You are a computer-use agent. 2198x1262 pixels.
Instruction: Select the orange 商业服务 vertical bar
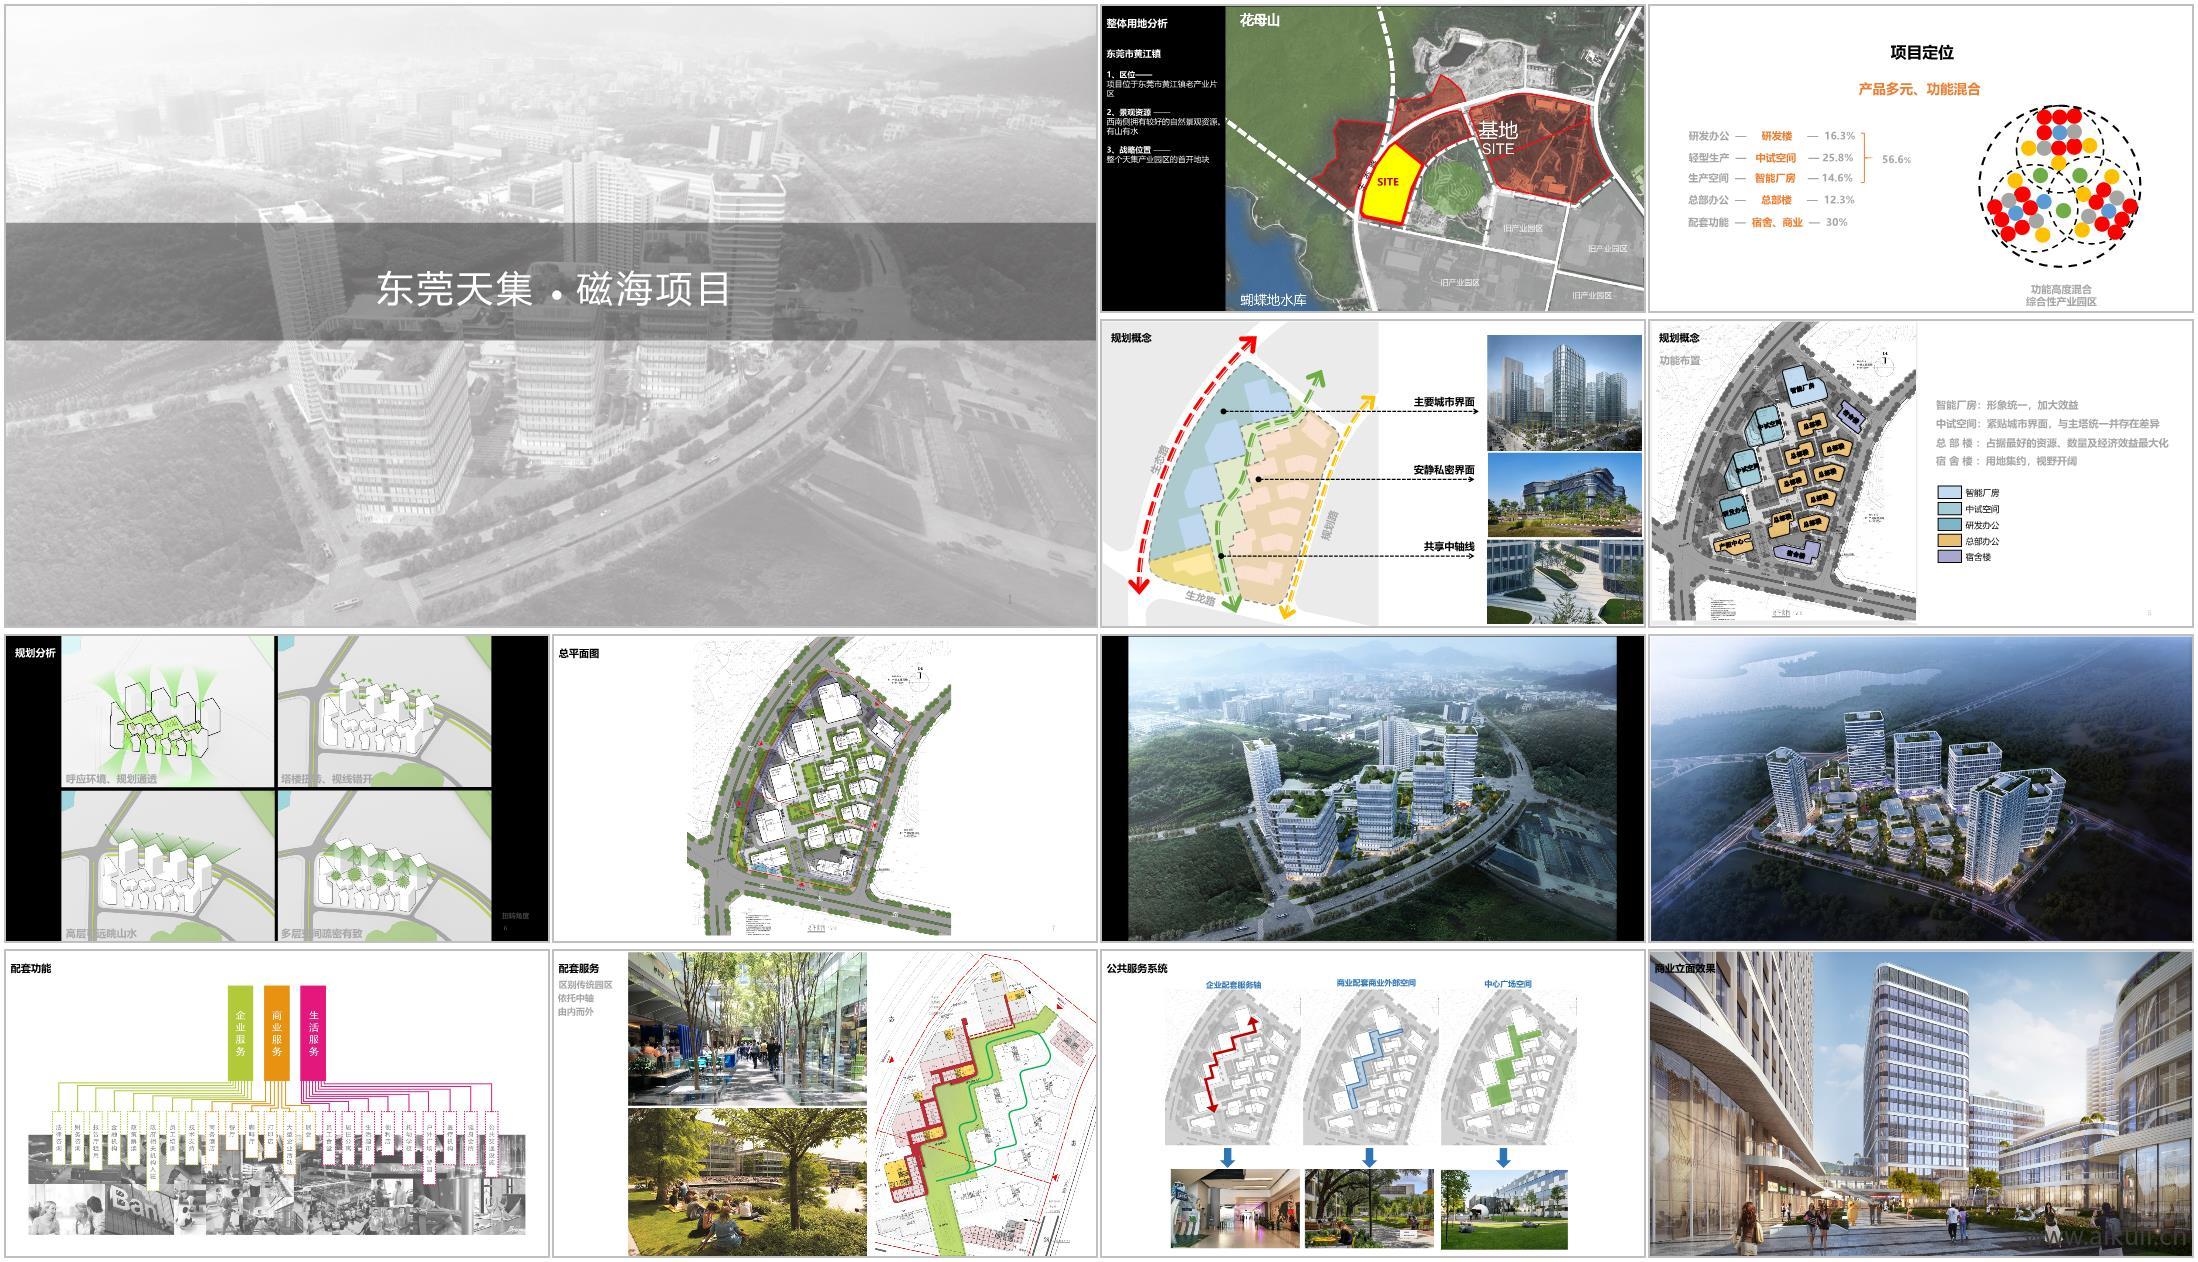(x=277, y=1032)
